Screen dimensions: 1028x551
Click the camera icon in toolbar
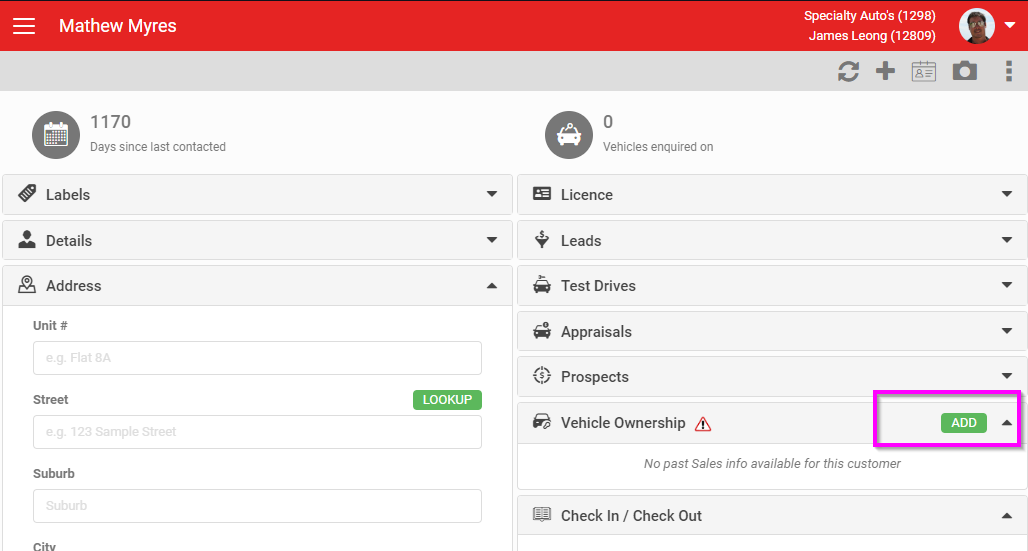[x=965, y=71]
